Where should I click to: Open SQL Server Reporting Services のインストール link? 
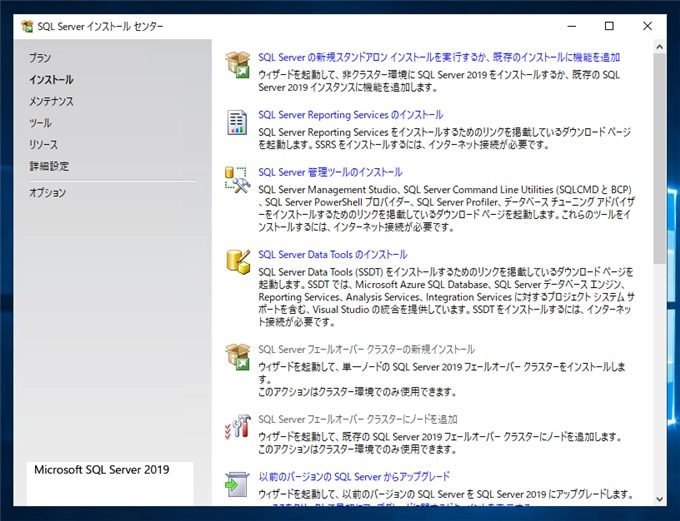(350, 115)
